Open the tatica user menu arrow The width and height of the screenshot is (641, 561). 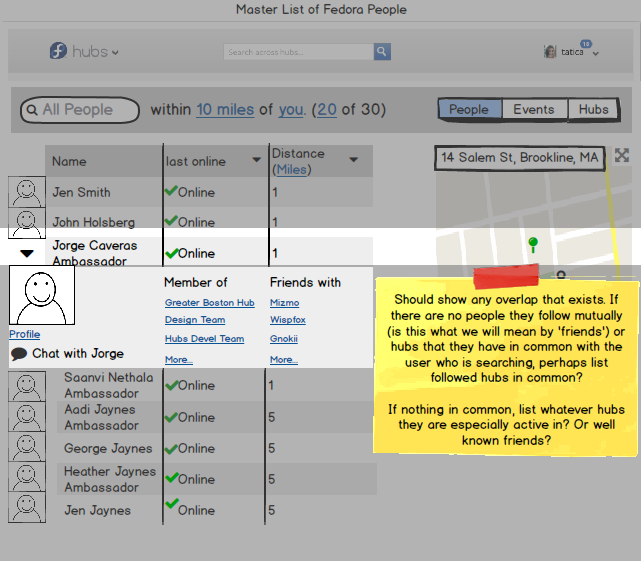click(x=596, y=54)
